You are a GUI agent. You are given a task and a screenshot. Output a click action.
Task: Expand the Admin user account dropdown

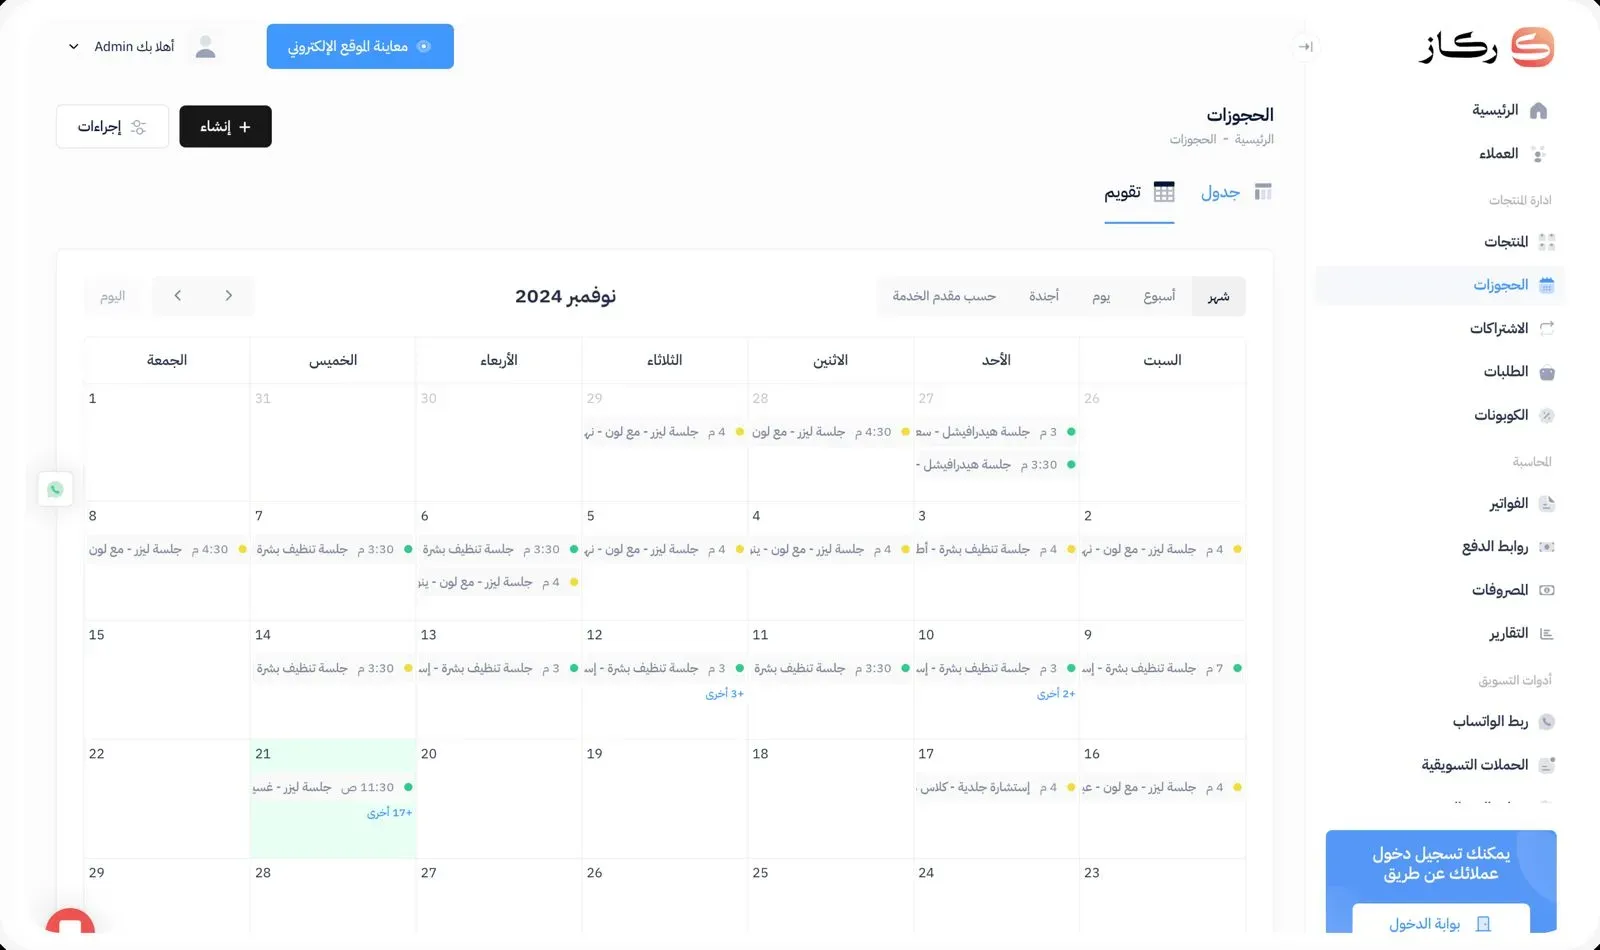122,47
